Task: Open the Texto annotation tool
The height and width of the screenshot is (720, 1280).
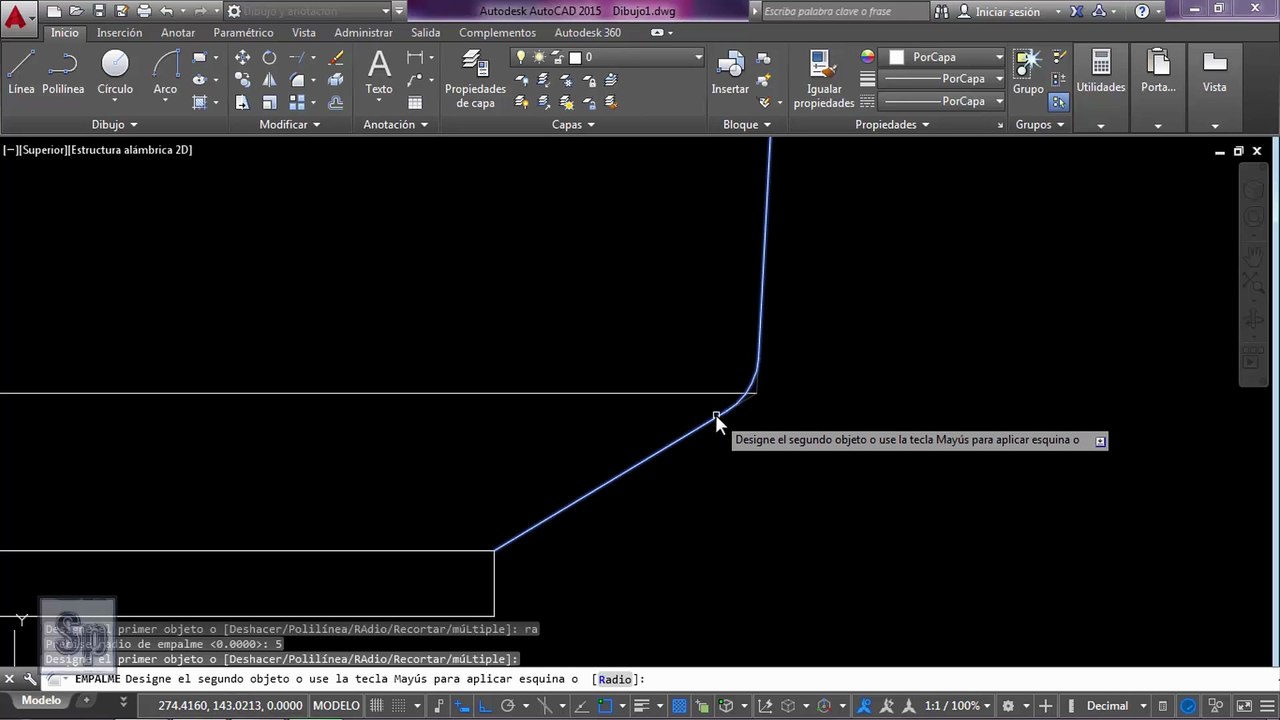Action: pos(379,73)
